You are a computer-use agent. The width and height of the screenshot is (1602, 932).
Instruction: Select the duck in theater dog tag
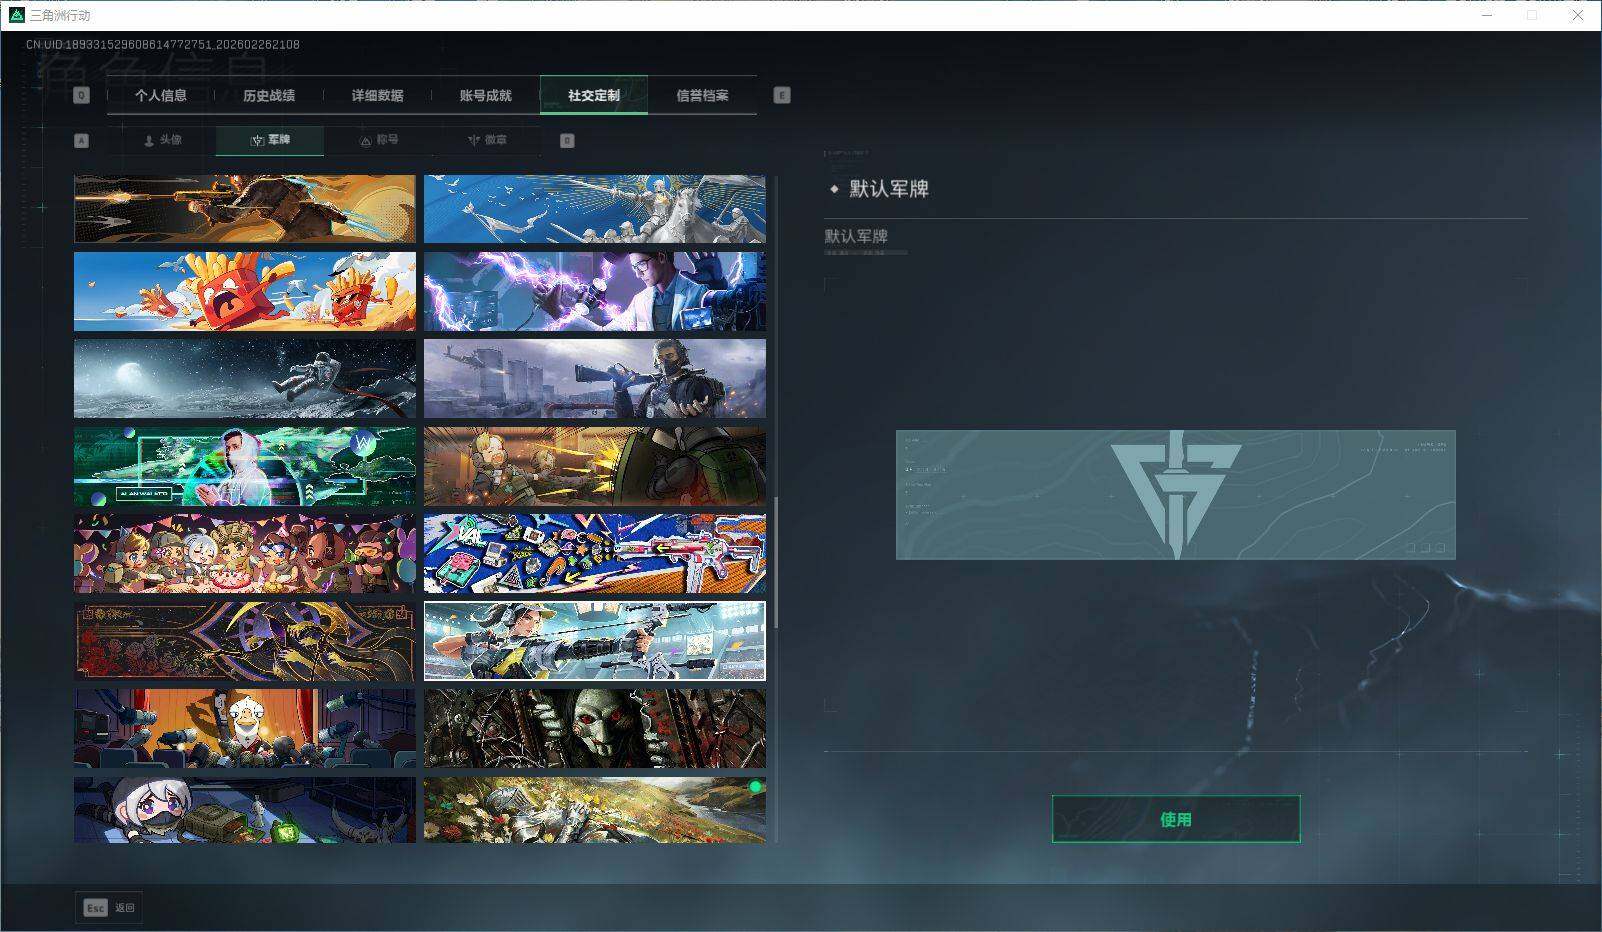(x=245, y=728)
